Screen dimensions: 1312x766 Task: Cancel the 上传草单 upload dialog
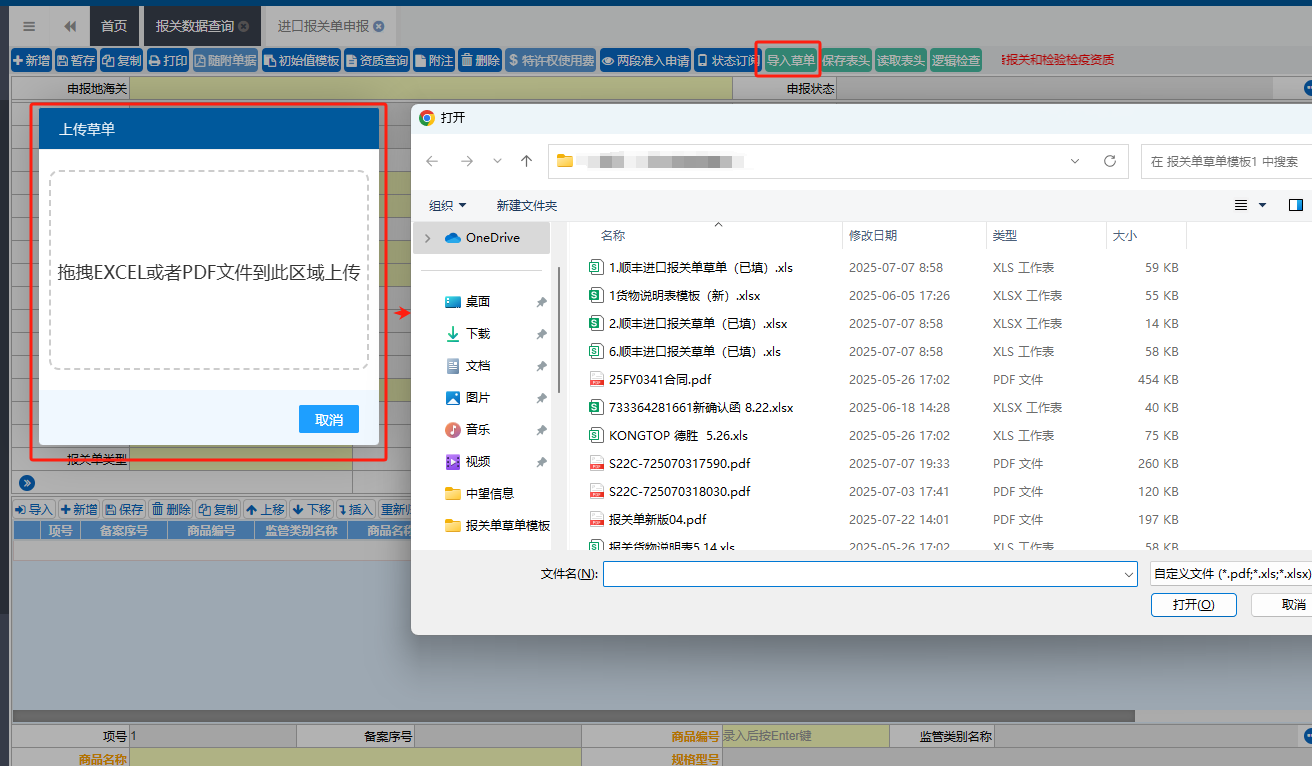[328, 419]
